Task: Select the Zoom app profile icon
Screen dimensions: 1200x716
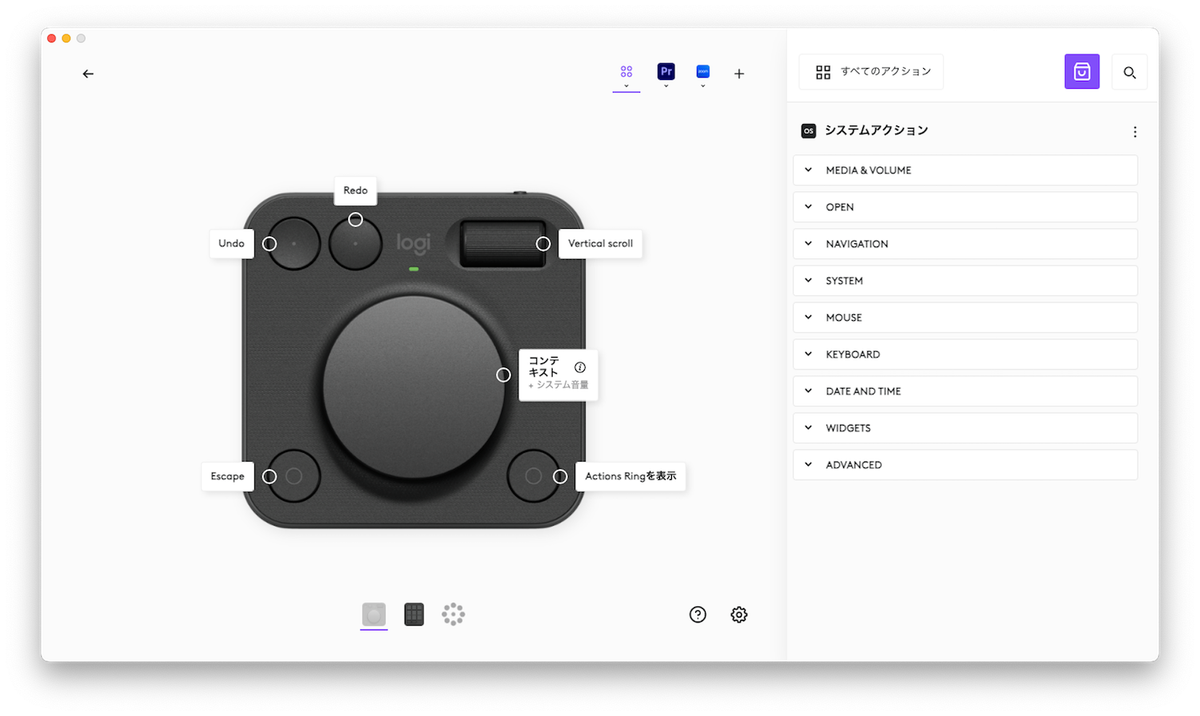Action: [703, 71]
